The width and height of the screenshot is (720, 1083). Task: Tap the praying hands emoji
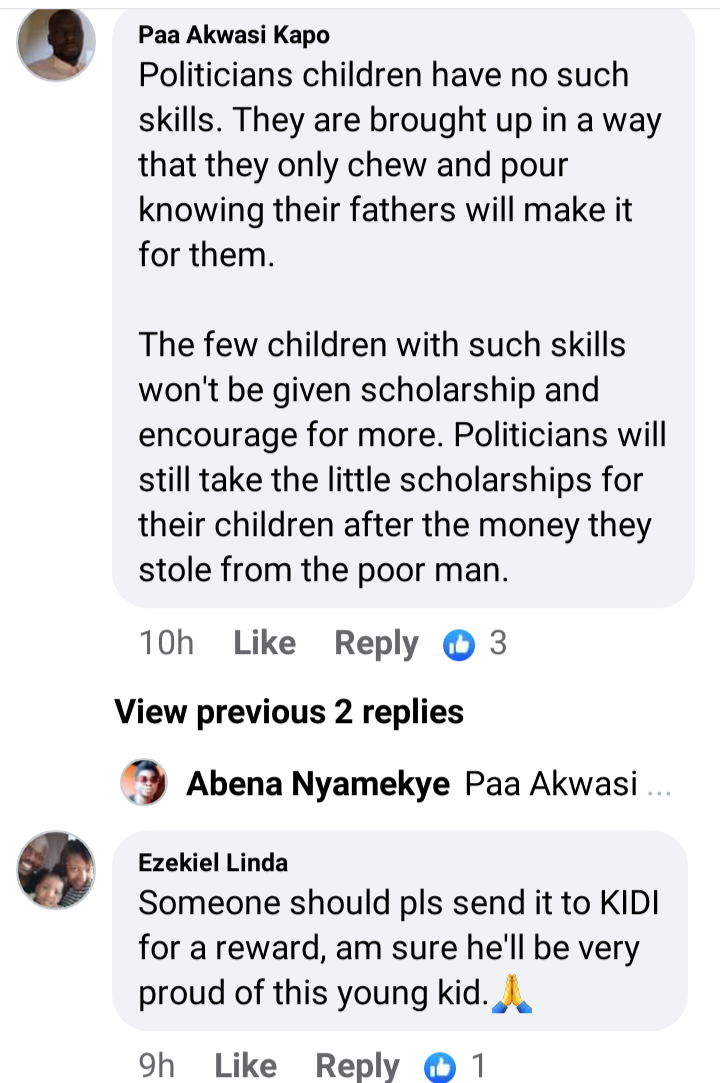pos(512,995)
